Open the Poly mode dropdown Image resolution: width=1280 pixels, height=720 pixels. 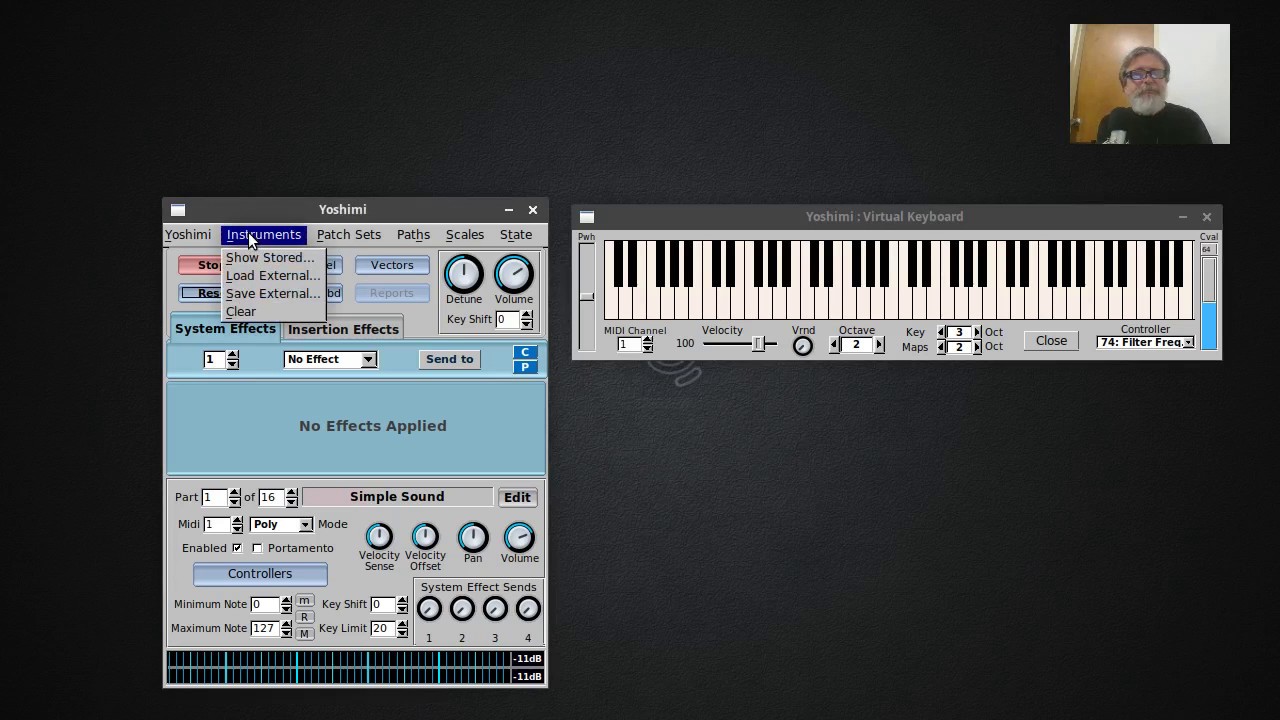[x=282, y=524]
